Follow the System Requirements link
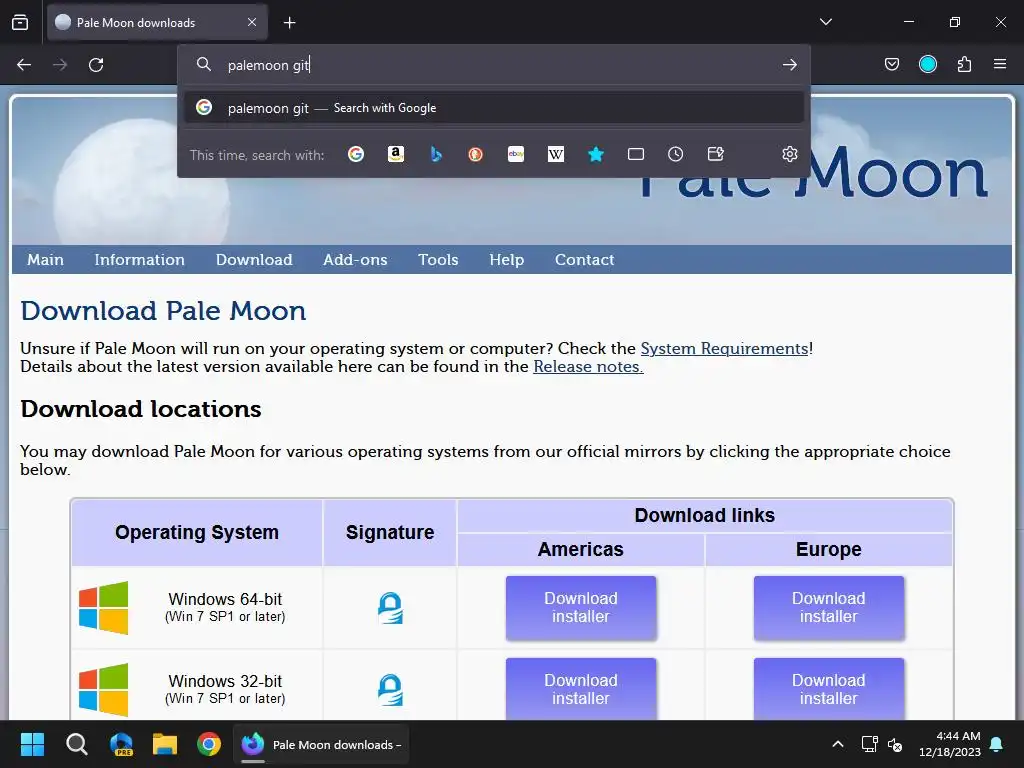Viewport: 1024px width, 768px height. point(724,348)
